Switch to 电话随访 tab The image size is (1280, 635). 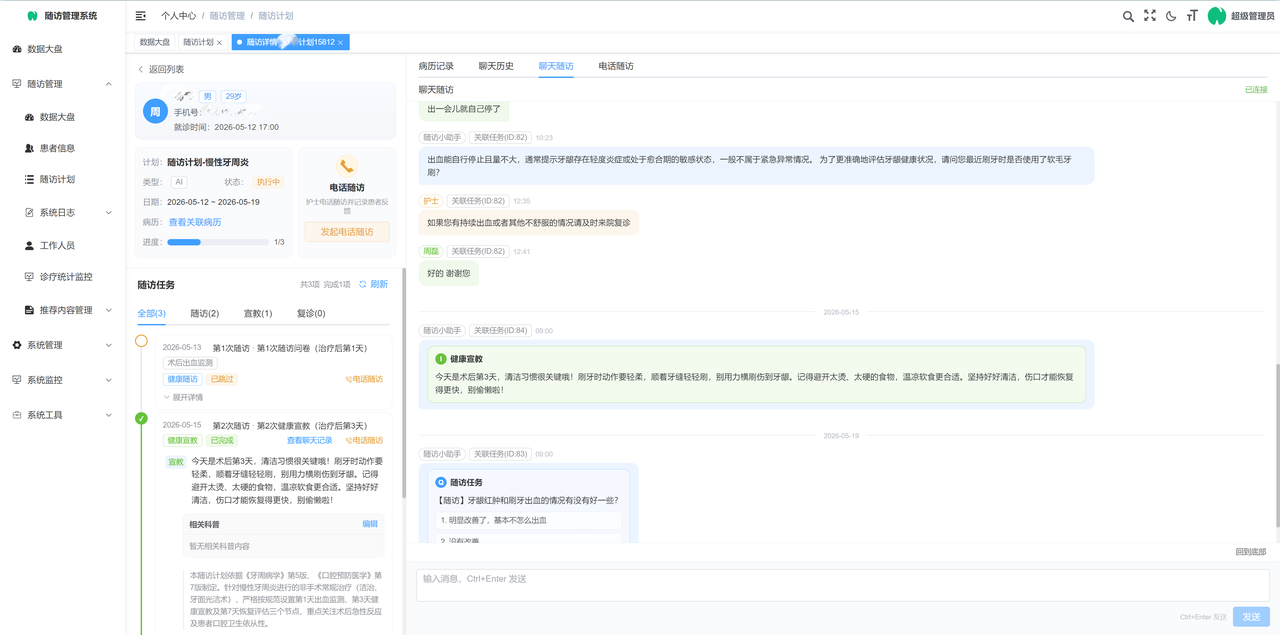[616, 66]
